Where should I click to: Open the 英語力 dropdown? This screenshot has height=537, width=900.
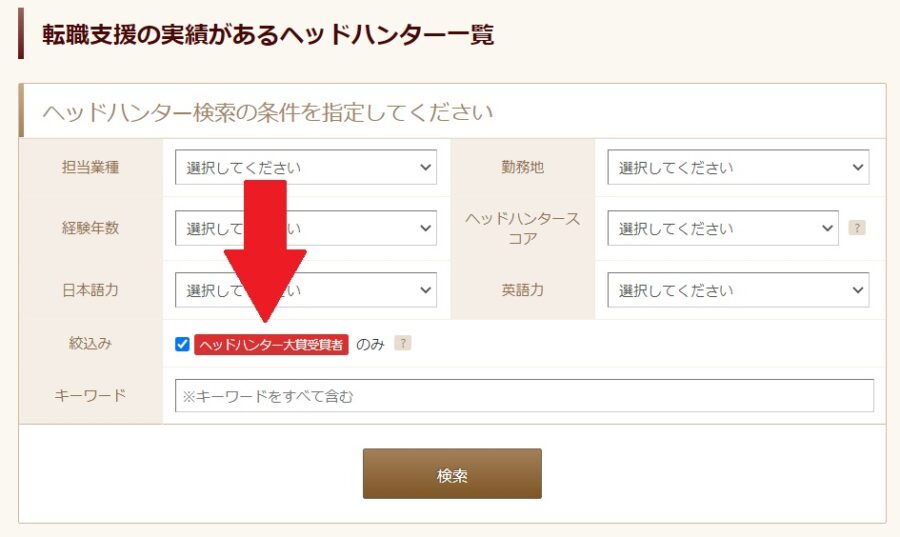tap(738, 290)
